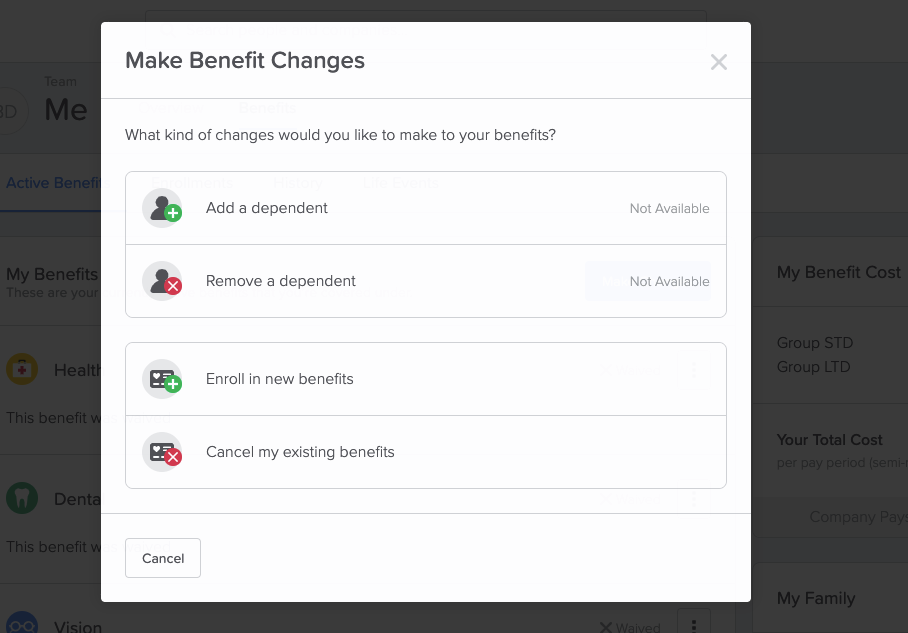Select the Add a dependent option

pos(426,208)
